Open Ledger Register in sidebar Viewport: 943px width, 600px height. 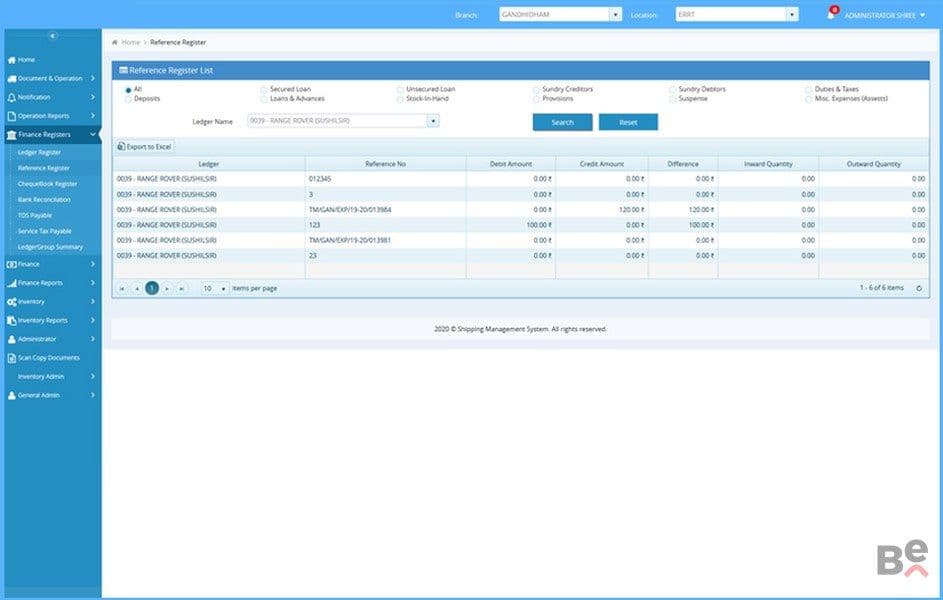[39, 153]
